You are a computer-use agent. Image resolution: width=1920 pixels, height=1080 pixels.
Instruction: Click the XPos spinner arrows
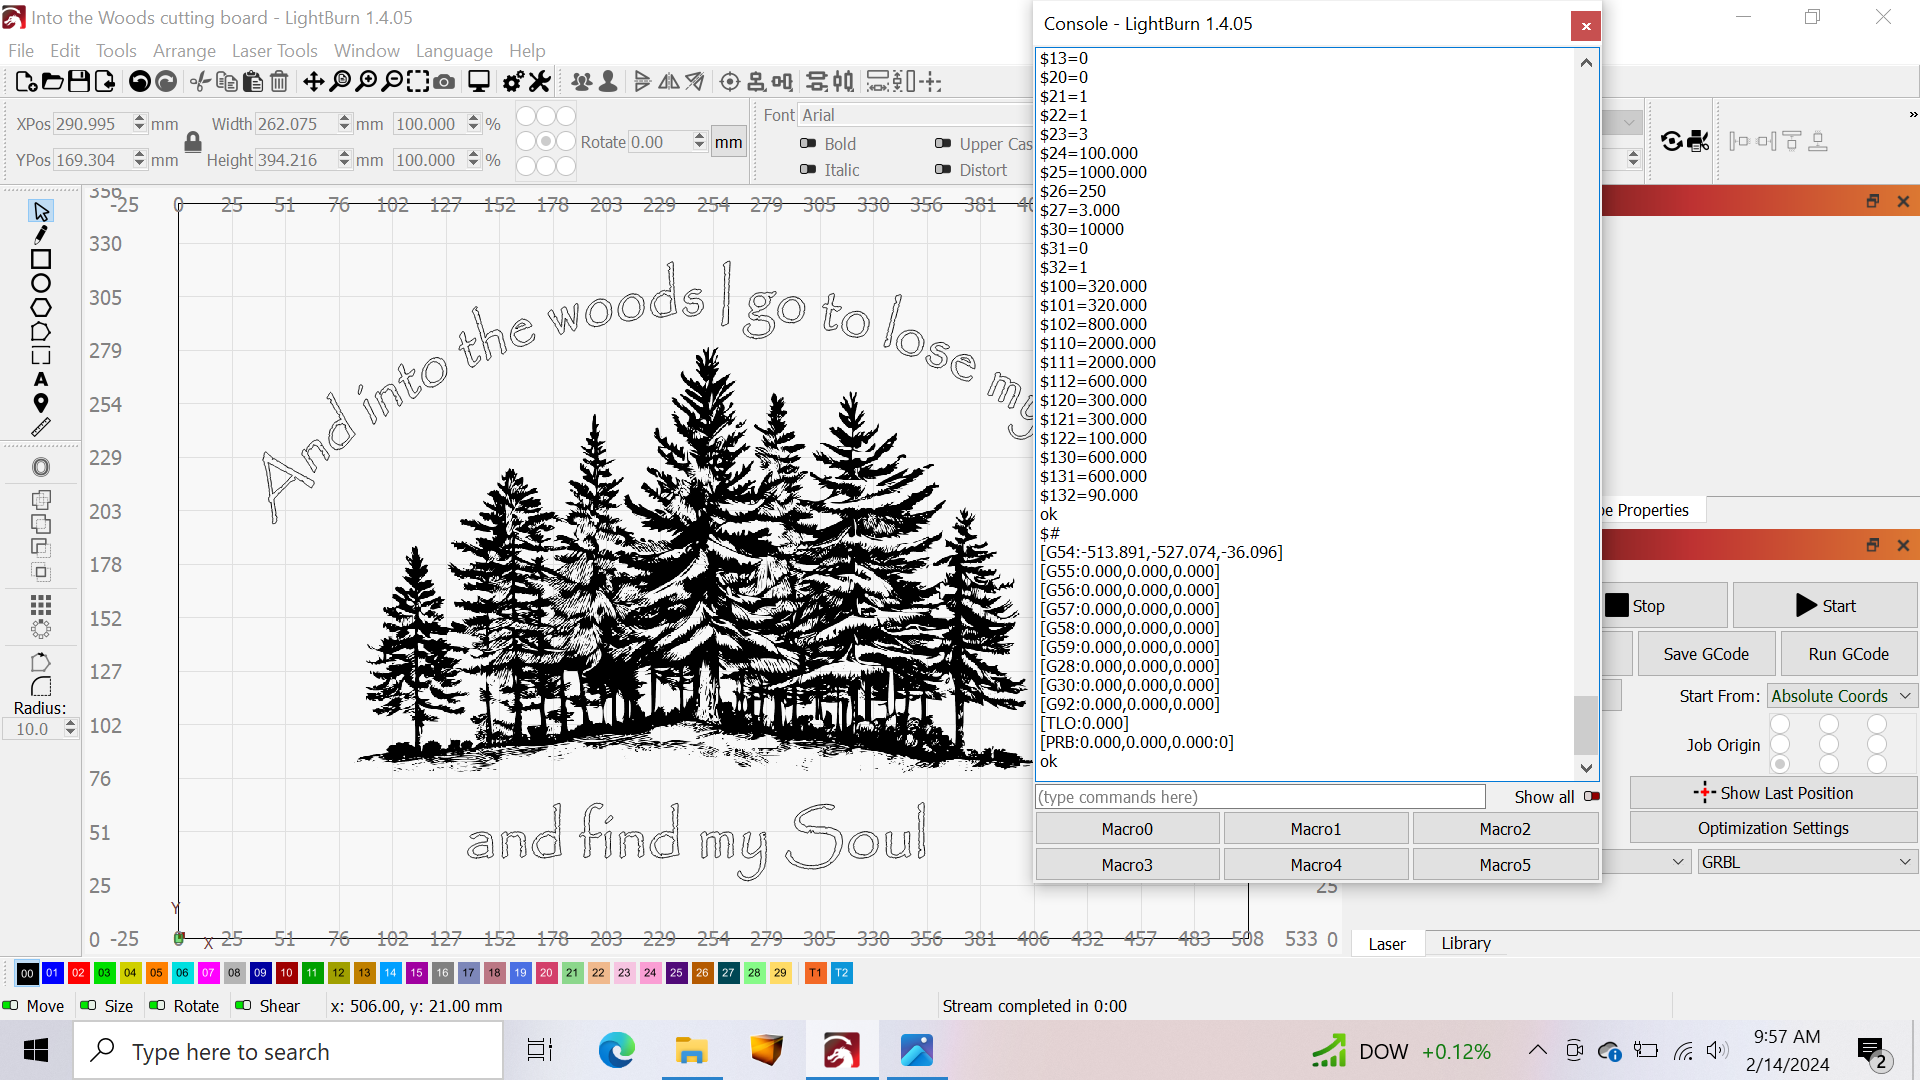pos(140,124)
